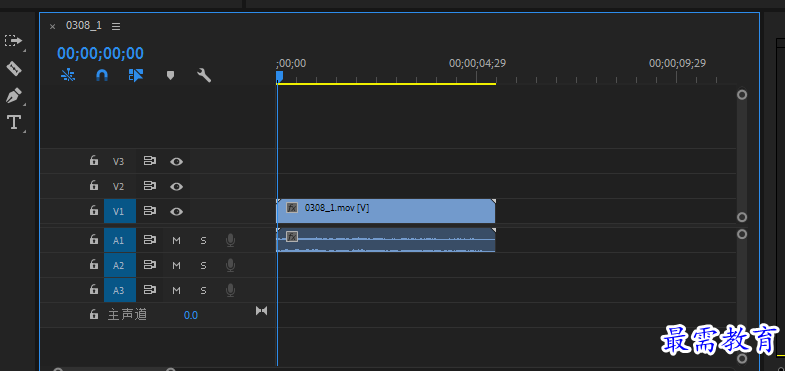
Task: Toggle sync lock for A2
Action: pyautogui.click(x=150, y=264)
